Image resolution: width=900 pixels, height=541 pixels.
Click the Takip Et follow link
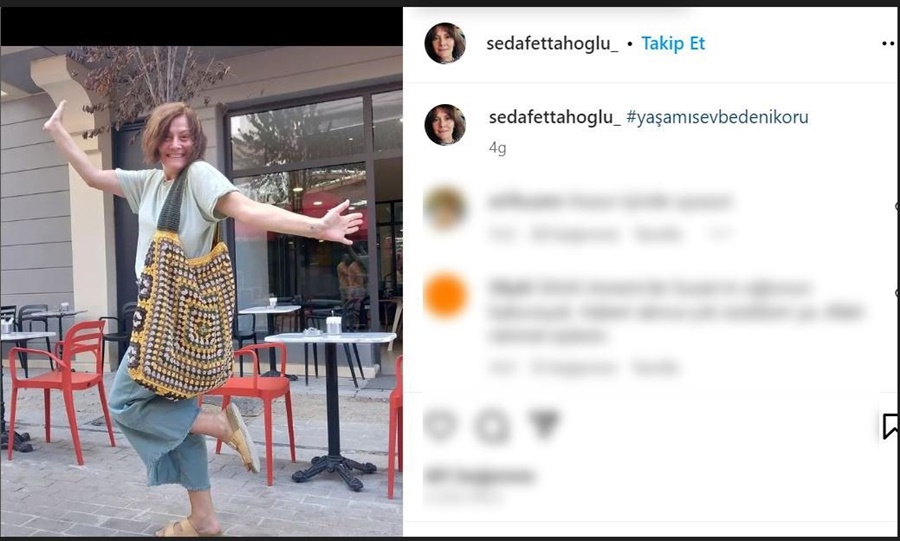(673, 44)
